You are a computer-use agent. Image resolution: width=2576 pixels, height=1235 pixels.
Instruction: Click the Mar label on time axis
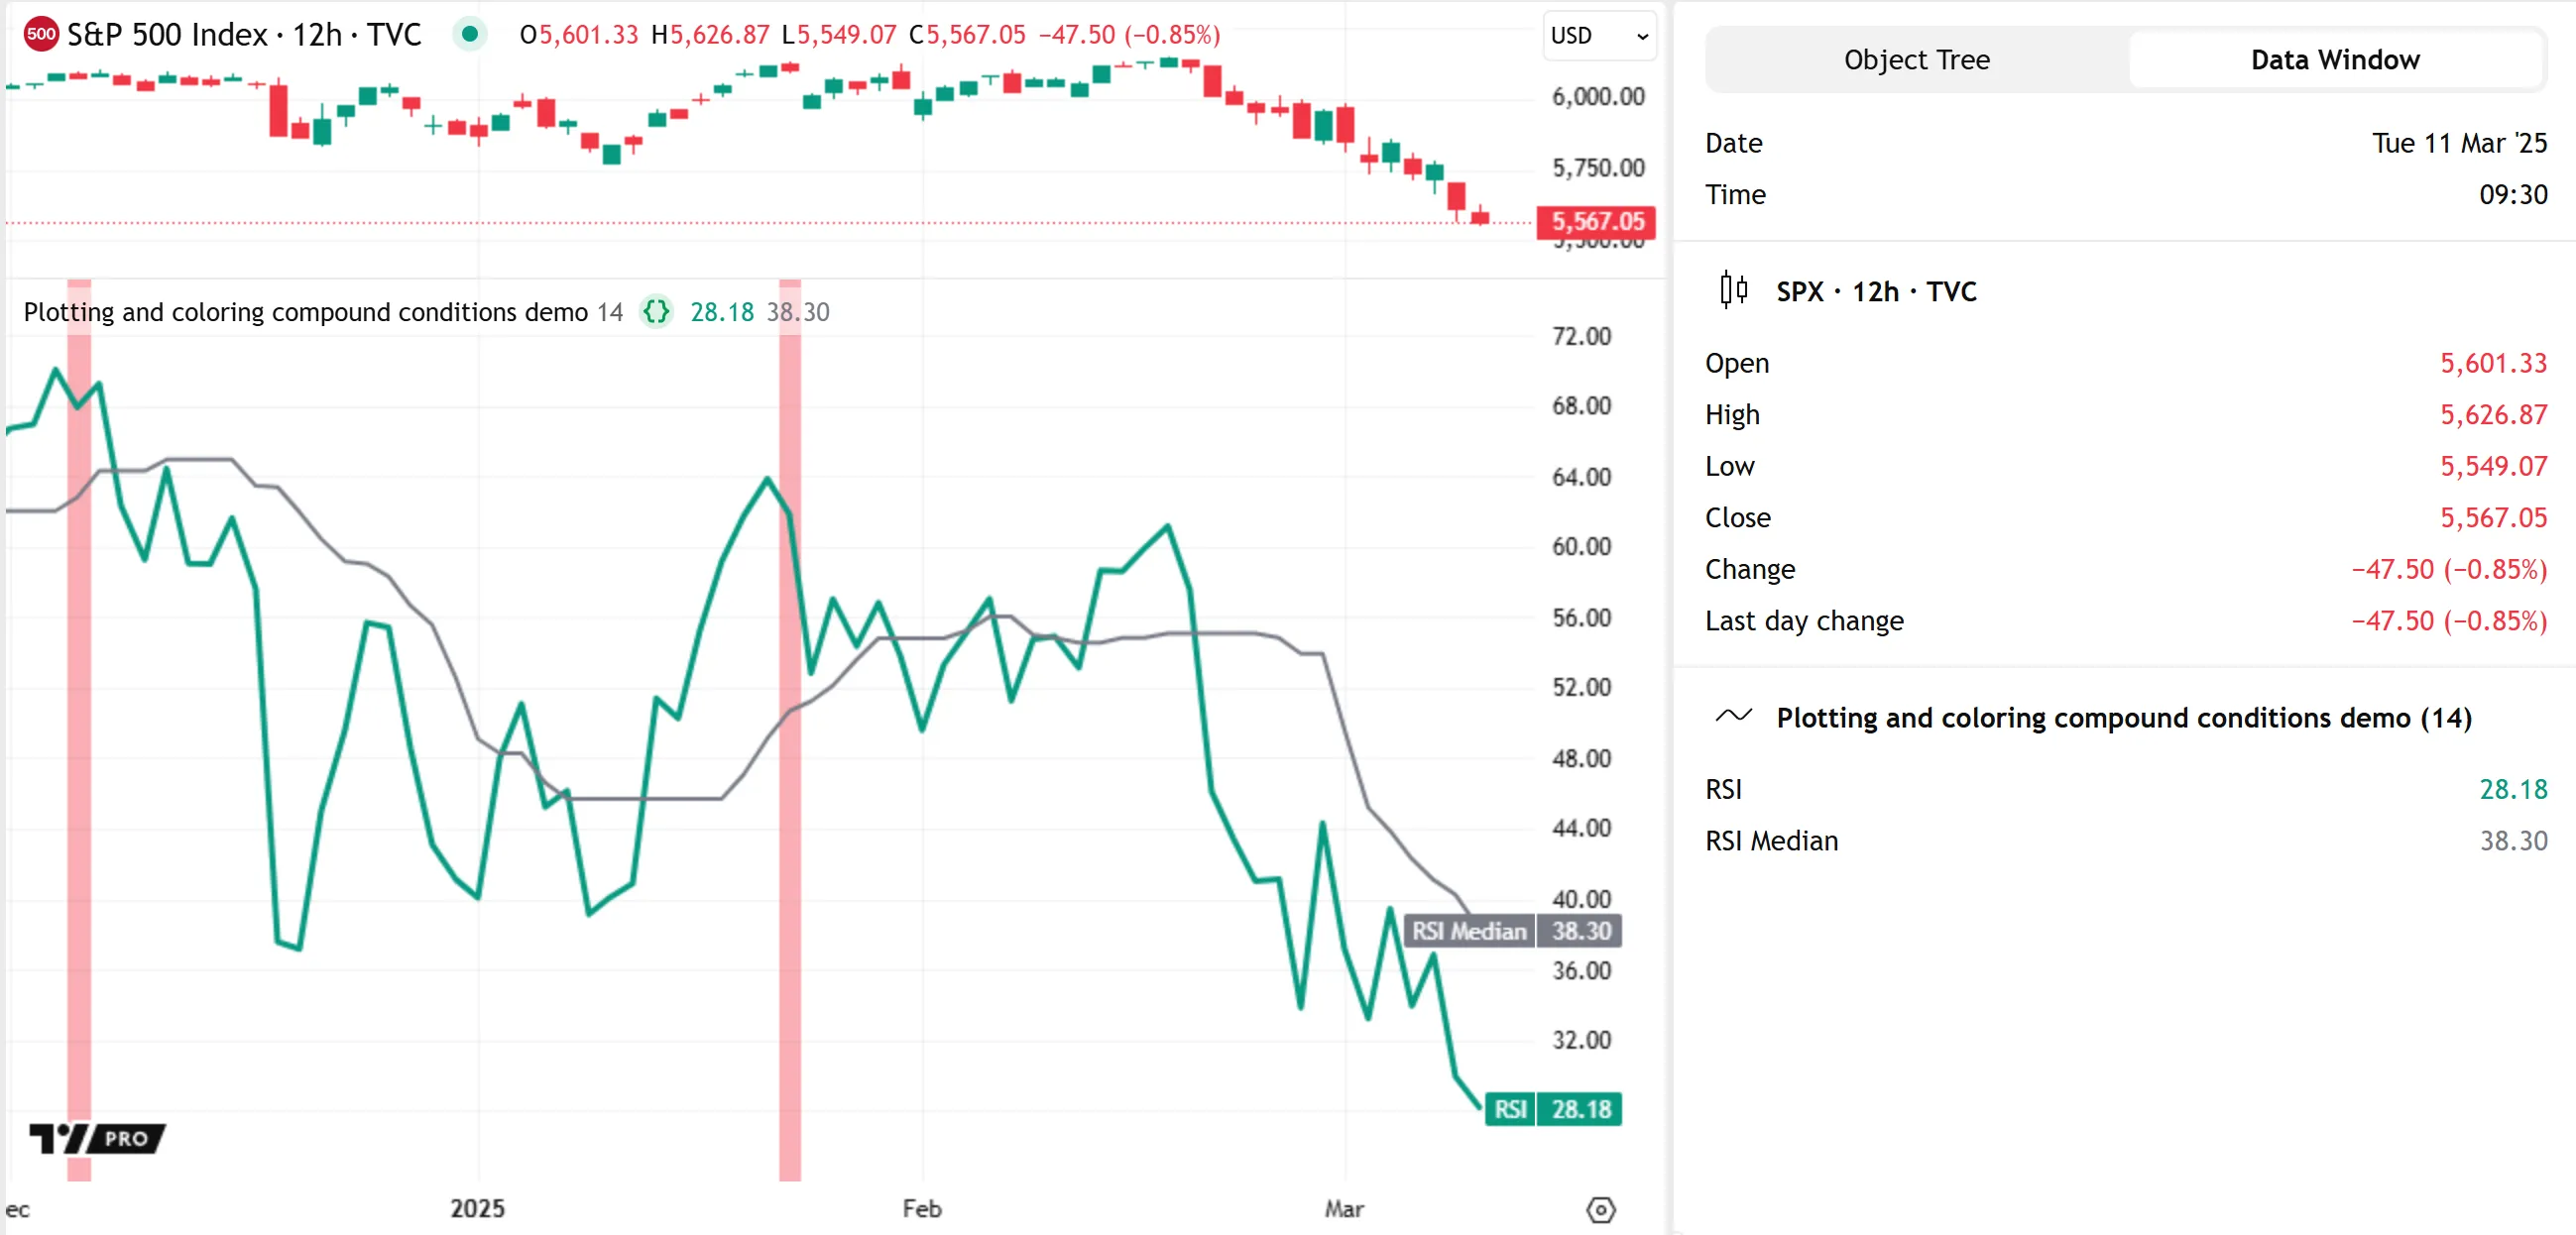coord(1344,1209)
